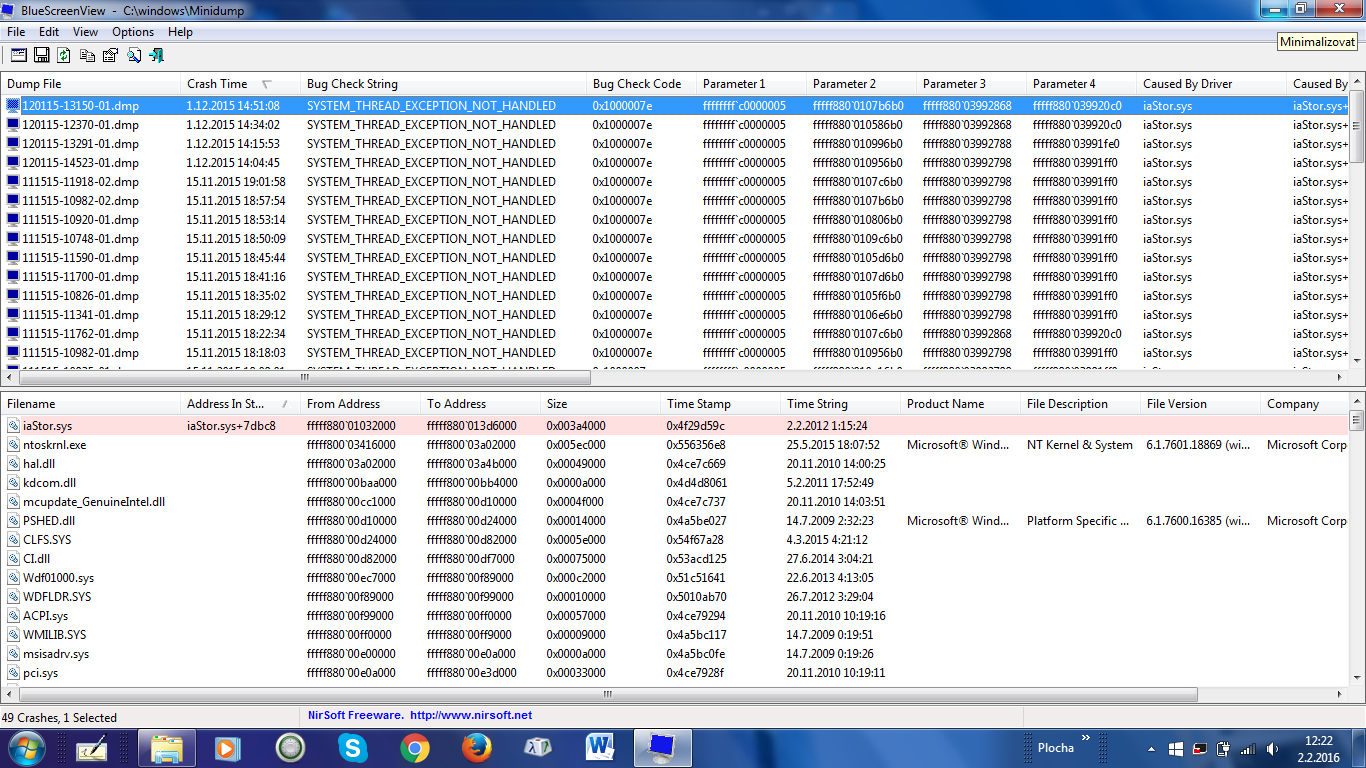Click parameter value fffff880`0105f6b0
The image size is (1366, 768).
point(857,296)
